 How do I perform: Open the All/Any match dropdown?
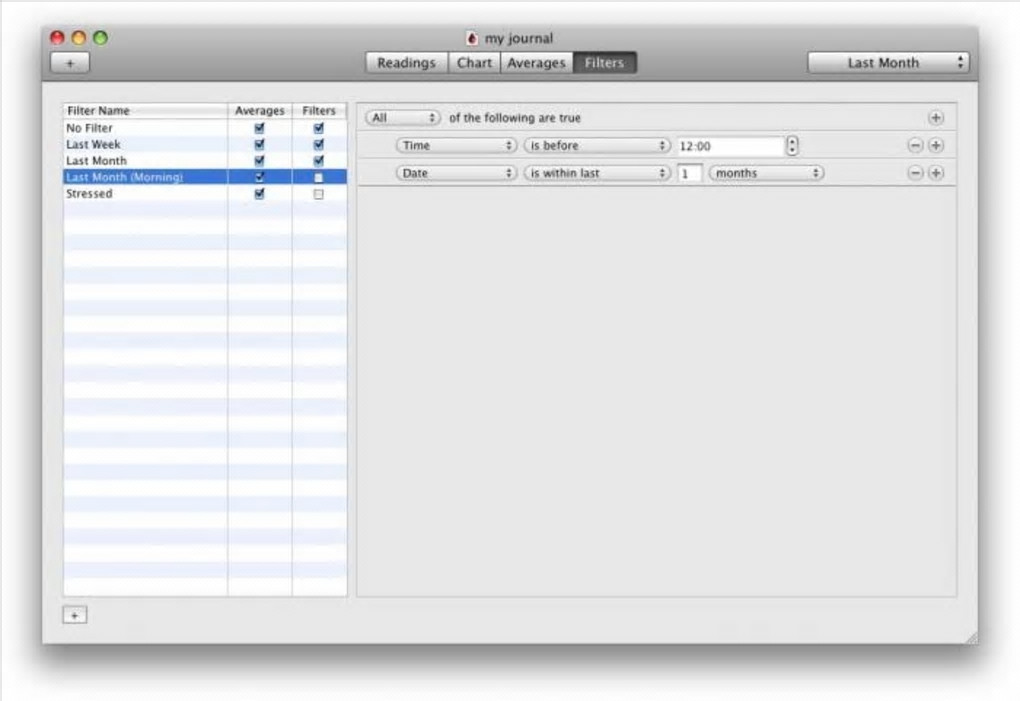tap(403, 118)
